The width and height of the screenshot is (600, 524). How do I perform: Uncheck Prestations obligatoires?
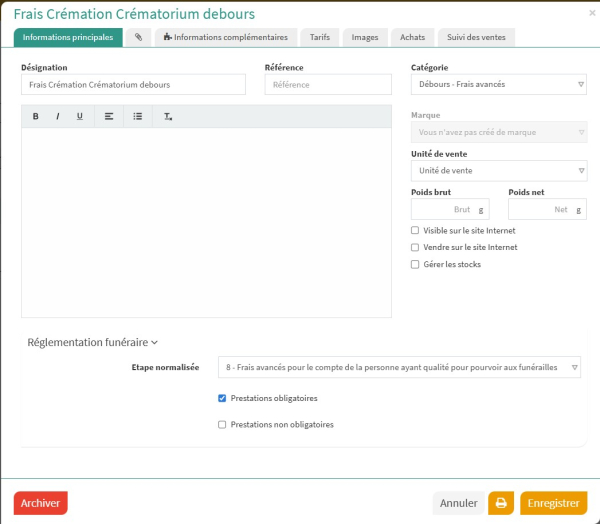coord(222,398)
